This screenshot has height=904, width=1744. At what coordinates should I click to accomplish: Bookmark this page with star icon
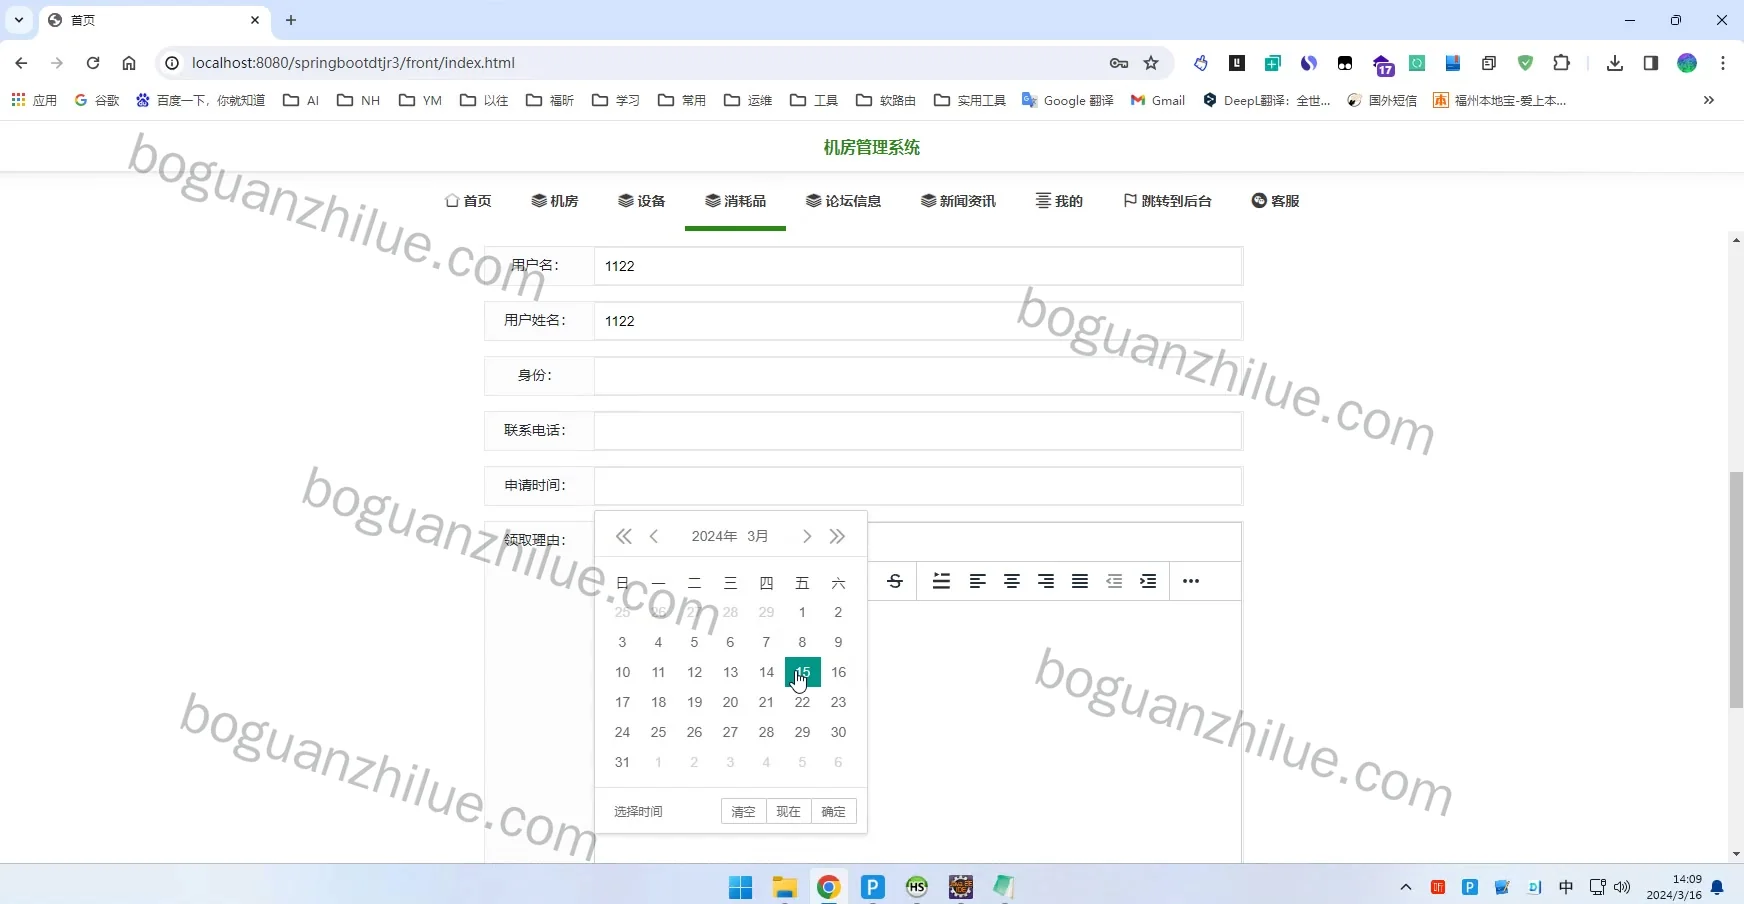click(x=1151, y=63)
